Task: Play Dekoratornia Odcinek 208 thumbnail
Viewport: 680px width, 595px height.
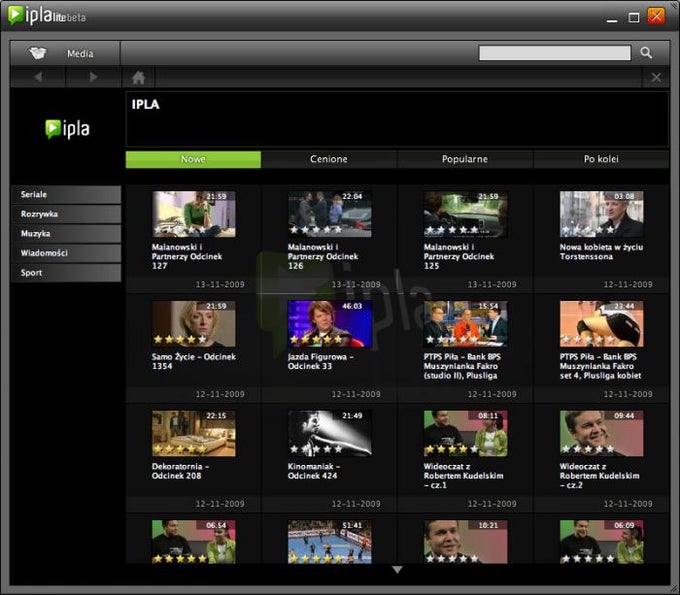Action: 193,433
